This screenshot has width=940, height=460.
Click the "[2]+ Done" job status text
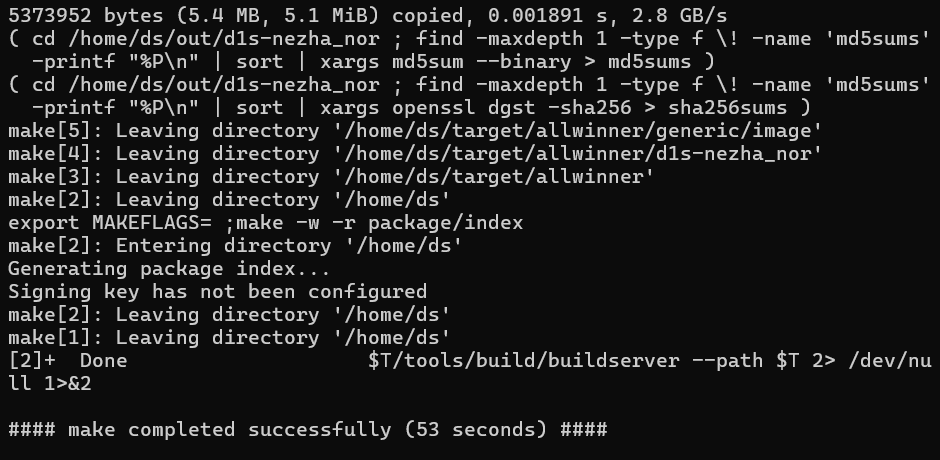click(x=68, y=361)
